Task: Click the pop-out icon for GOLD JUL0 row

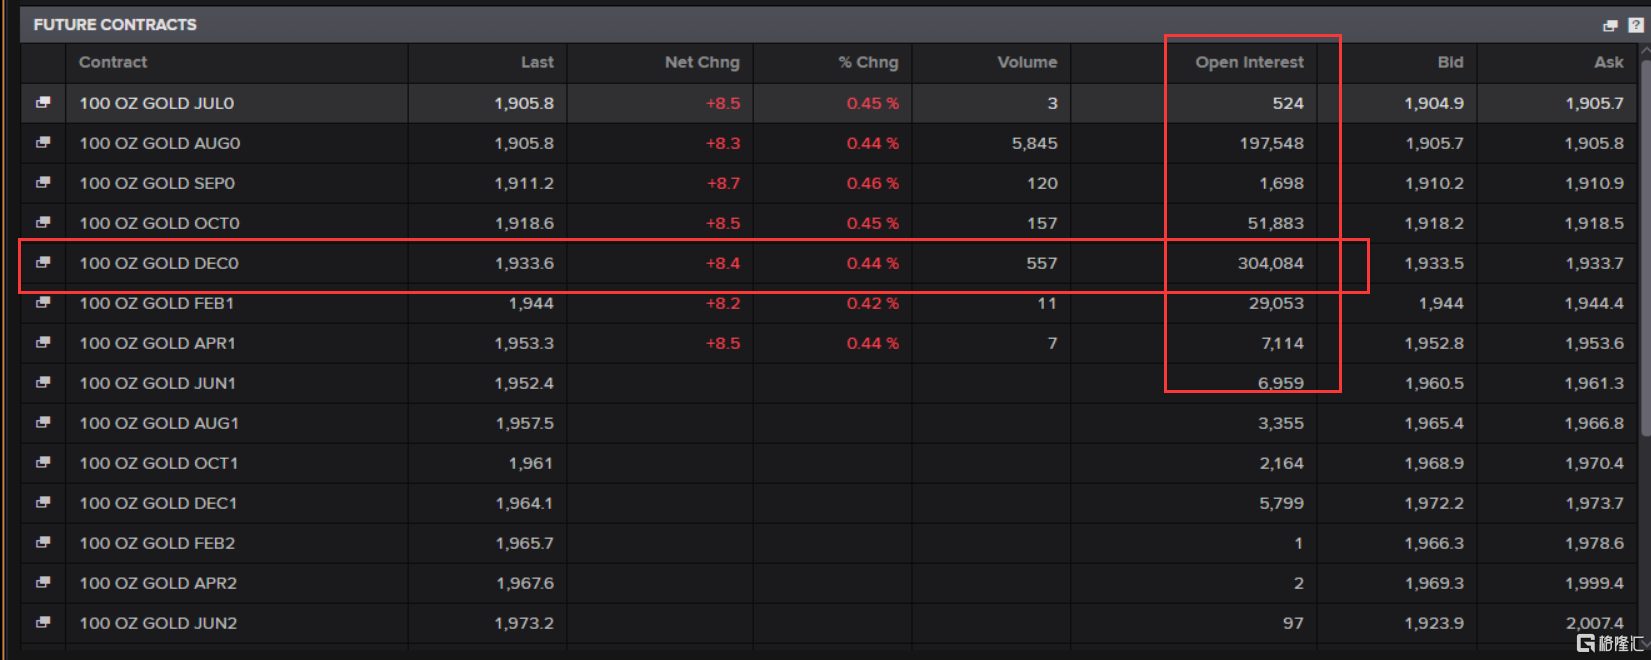Action: click(x=43, y=103)
